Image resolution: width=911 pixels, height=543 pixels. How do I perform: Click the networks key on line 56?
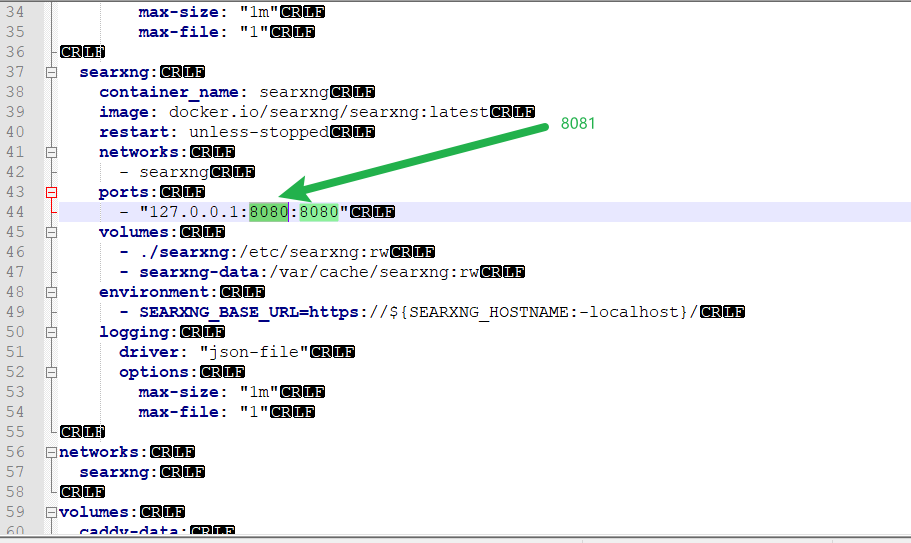[99, 452]
